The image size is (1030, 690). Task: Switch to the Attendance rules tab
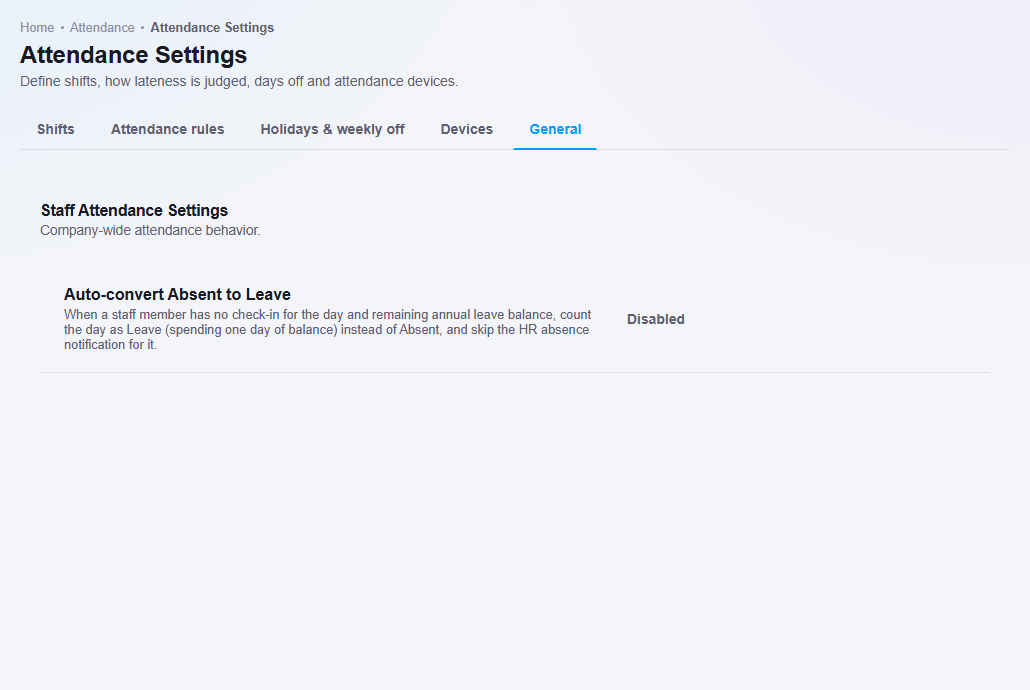(x=168, y=129)
